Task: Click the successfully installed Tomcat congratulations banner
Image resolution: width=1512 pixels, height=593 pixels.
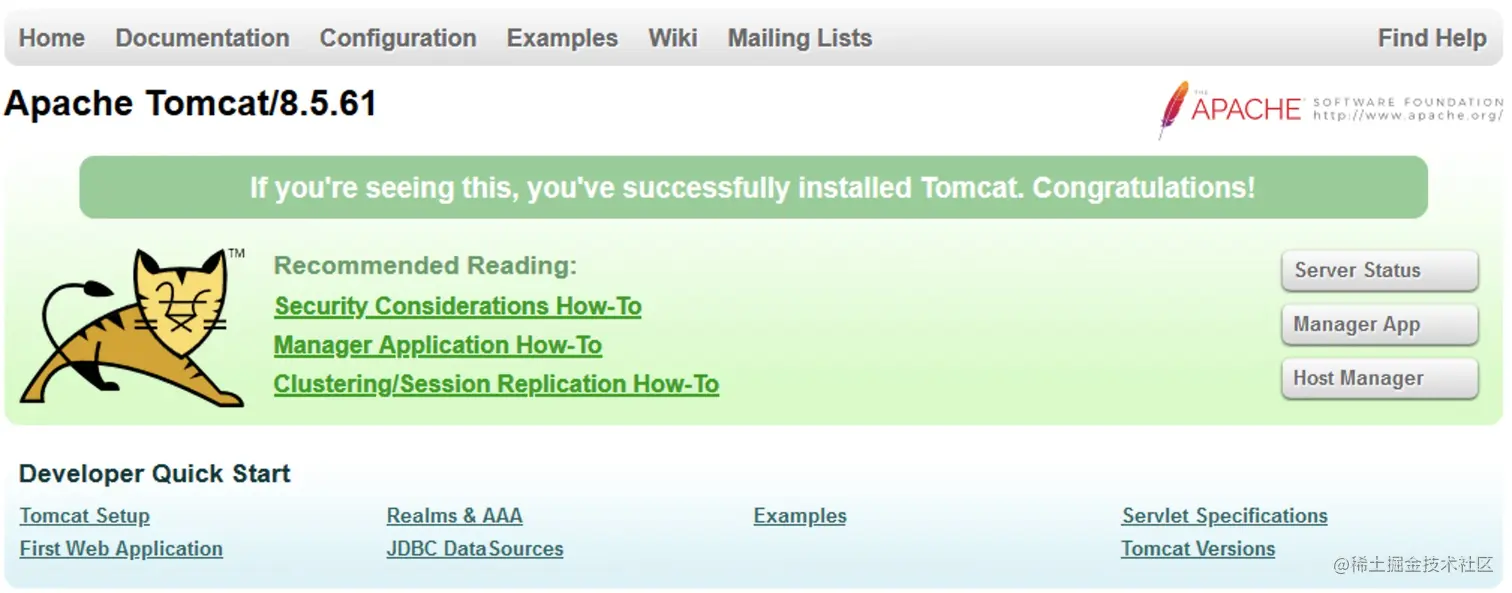Action: pyautogui.click(x=753, y=187)
